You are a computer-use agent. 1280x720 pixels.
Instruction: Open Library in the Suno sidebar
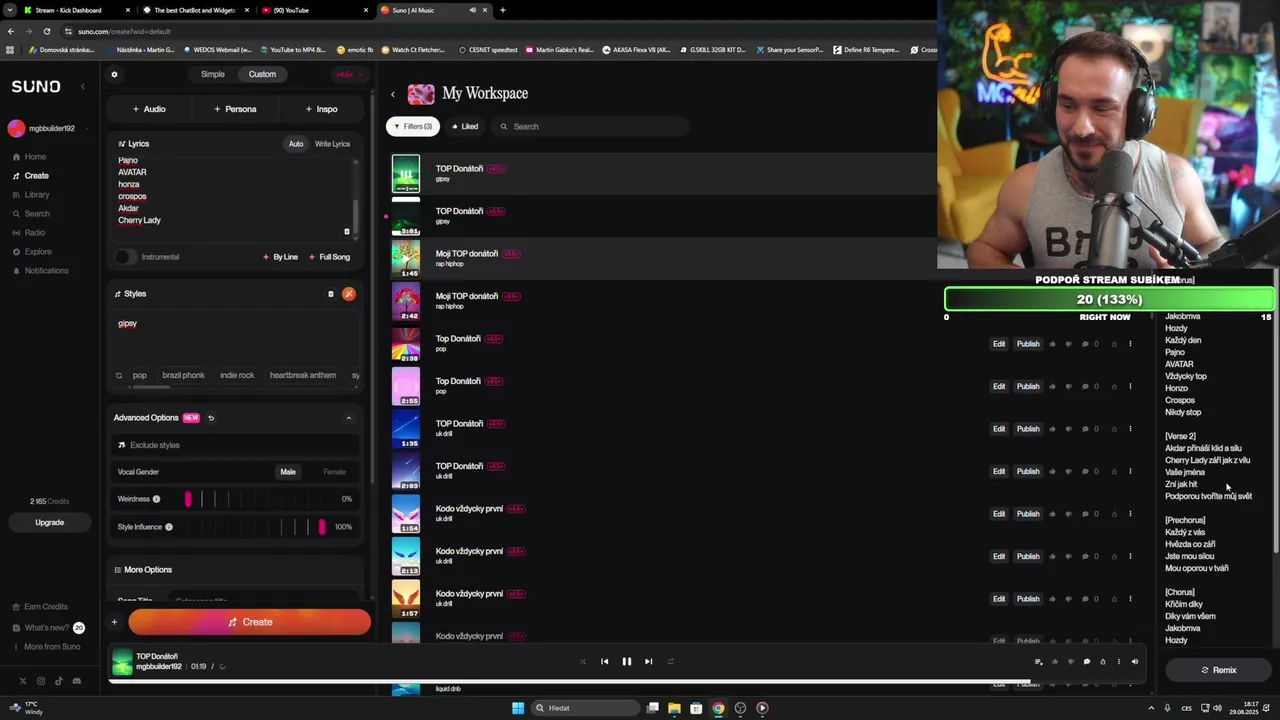[37, 195]
